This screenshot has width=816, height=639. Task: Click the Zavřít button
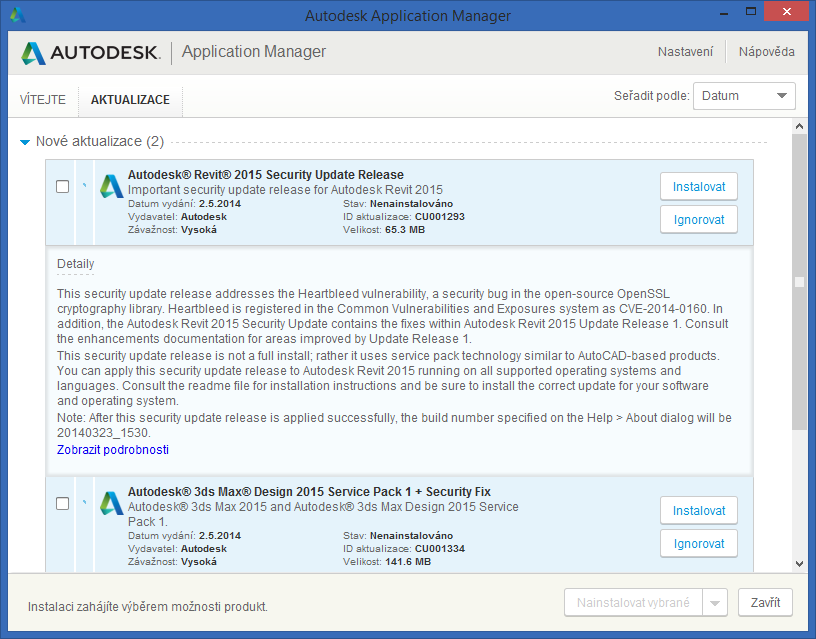pos(765,603)
